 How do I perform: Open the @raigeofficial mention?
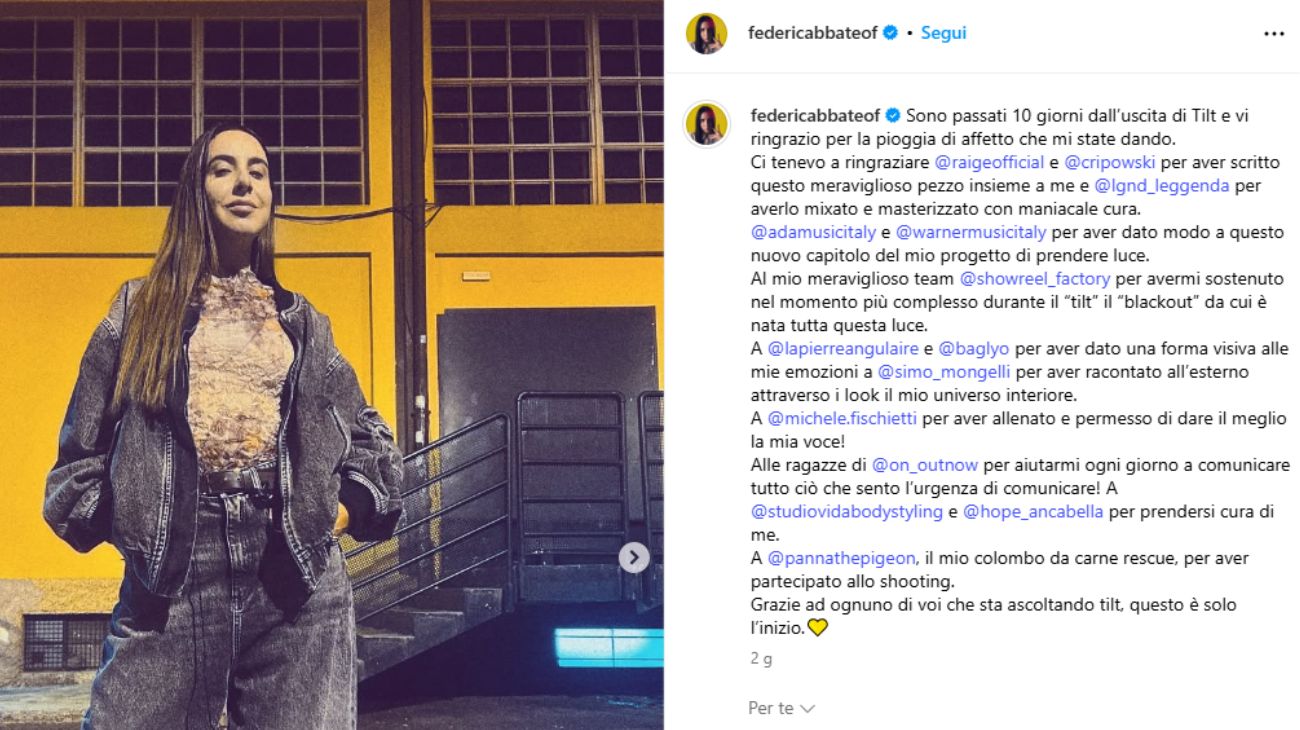coord(989,162)
